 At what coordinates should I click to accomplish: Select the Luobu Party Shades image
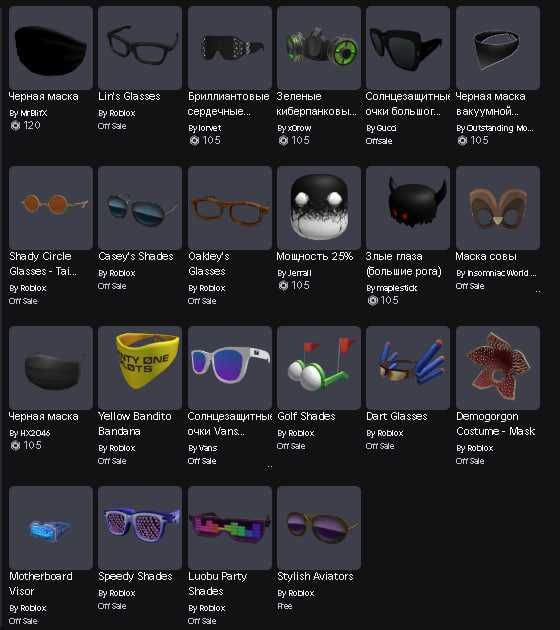pyautogui.click(x=230, y=528)
